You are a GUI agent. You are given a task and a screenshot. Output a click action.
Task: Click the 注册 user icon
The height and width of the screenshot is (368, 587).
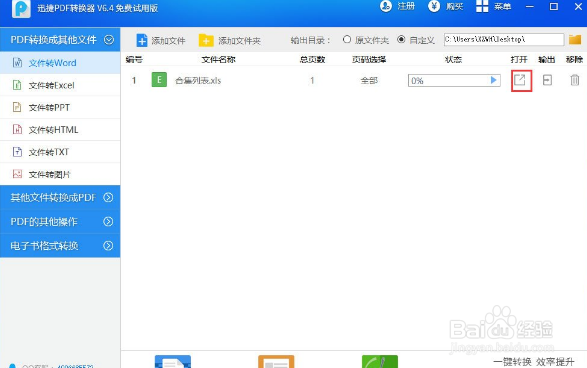pos(386,6)
